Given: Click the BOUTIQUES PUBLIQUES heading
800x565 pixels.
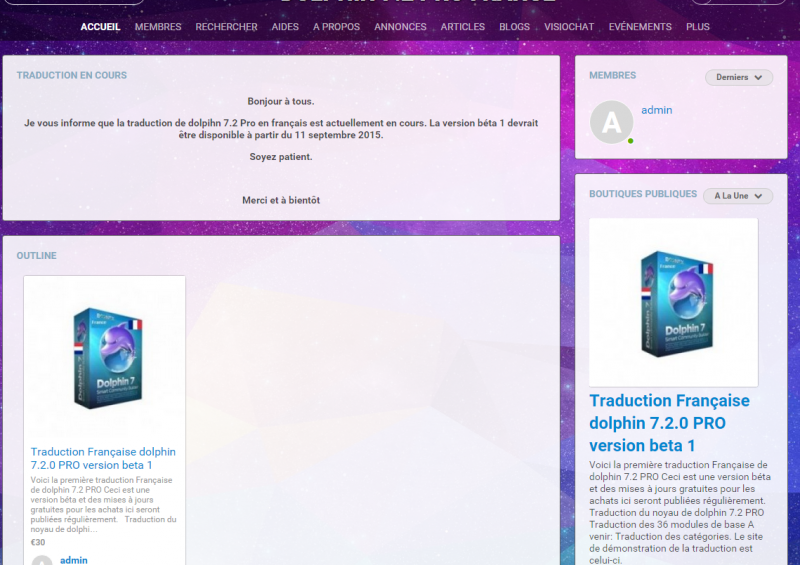Looking at the screenshot, I should [x=643, y=194].
